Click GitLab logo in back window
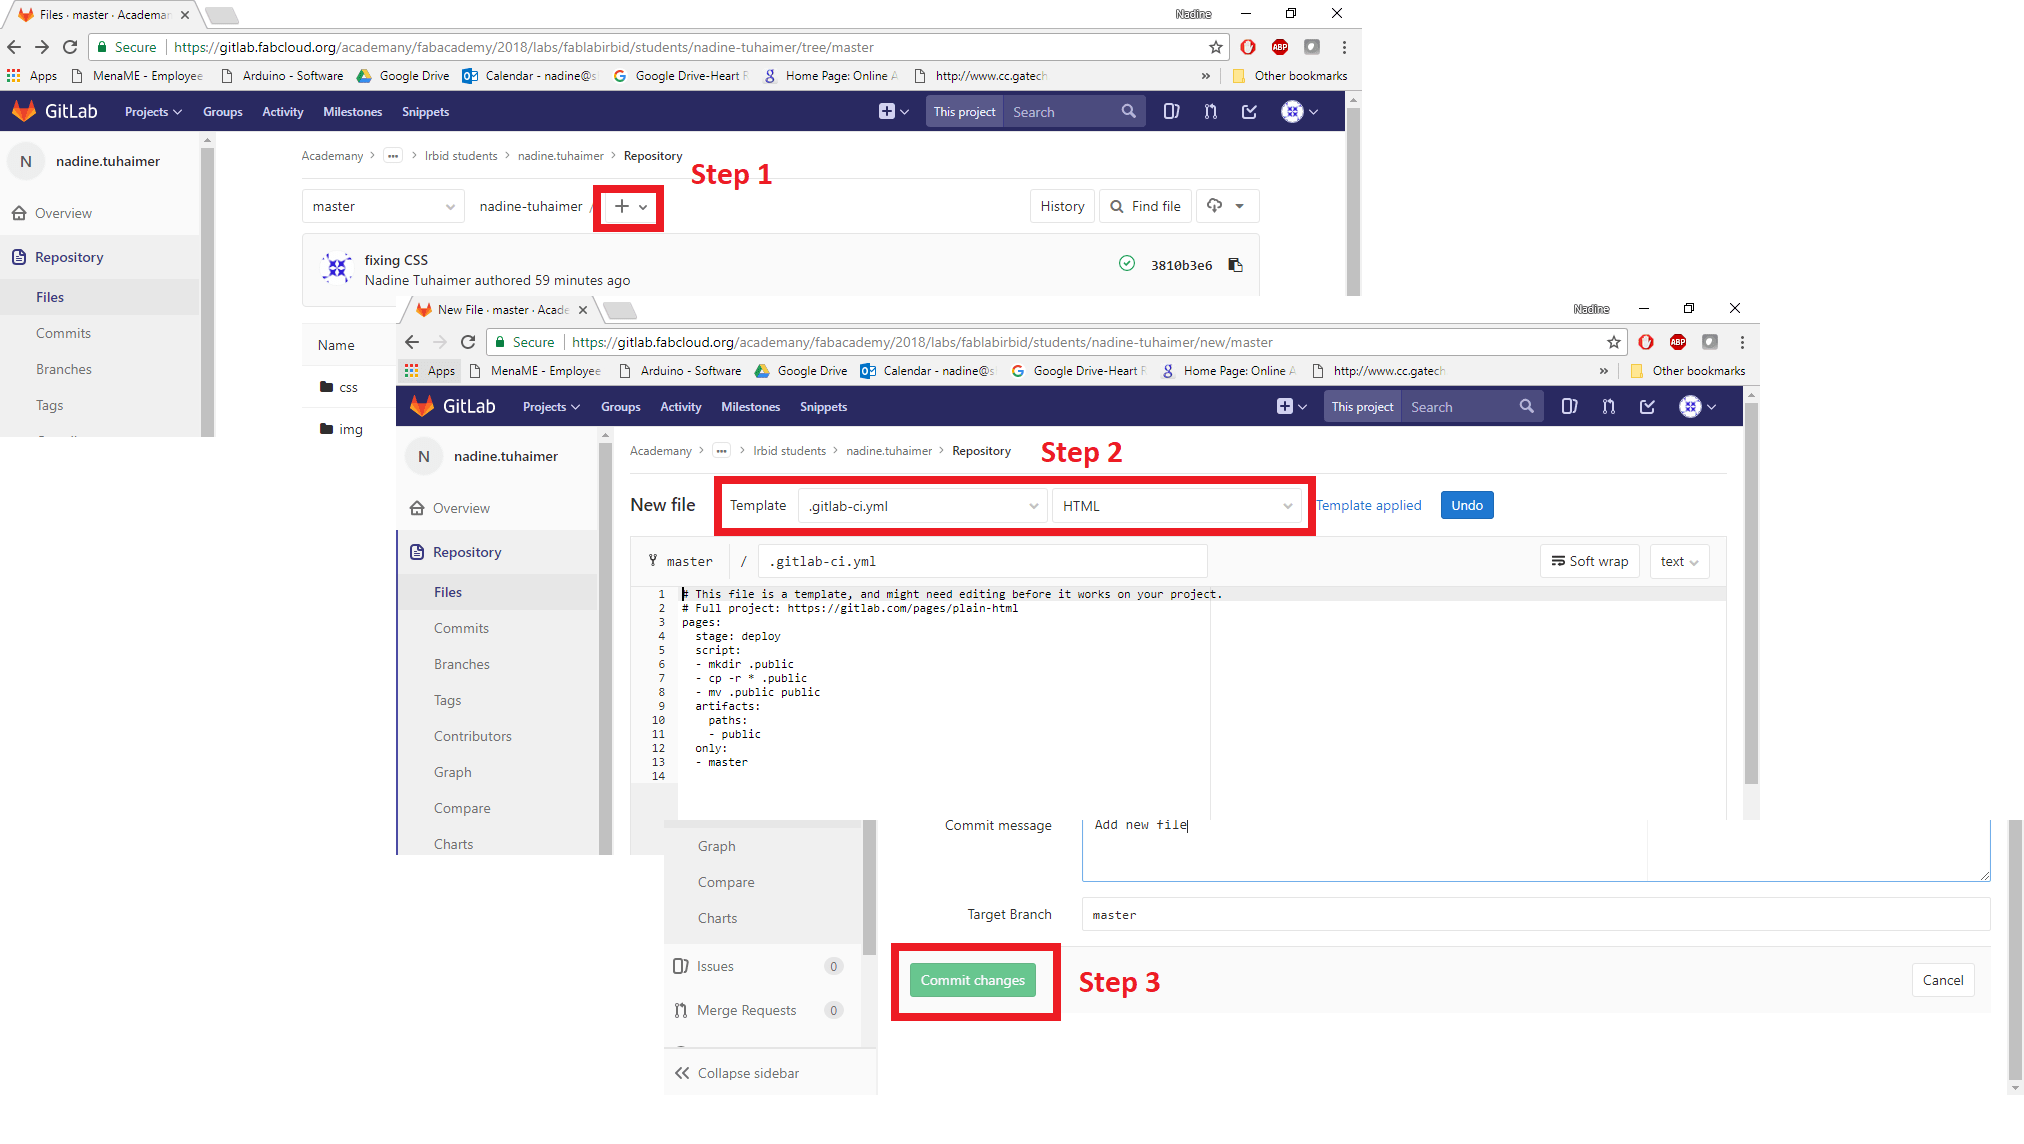The width and height of the screenshot is (2024, 1144). (x=55, y=112)
